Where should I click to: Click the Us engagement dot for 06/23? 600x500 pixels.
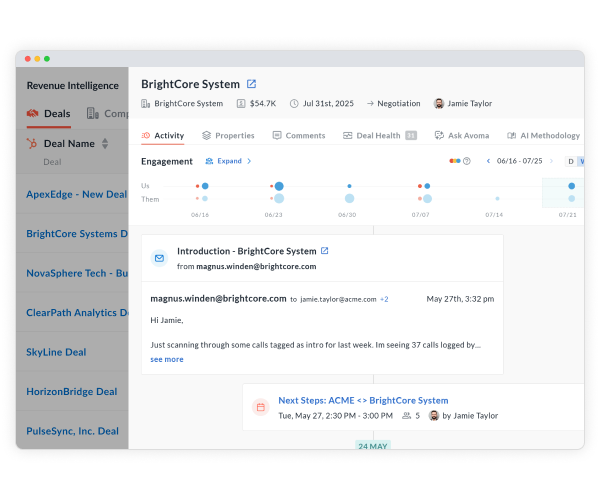(x=279, y=186)
